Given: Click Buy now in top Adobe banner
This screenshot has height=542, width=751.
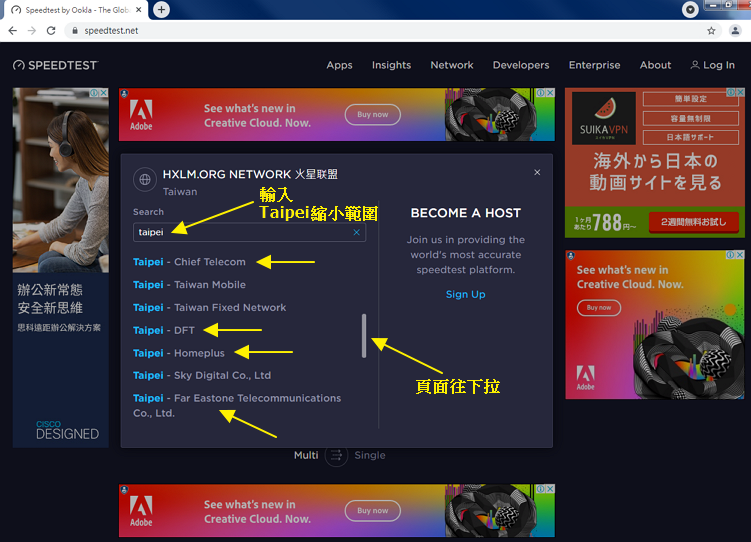Looking at the screenshot, I should (373, 114).
